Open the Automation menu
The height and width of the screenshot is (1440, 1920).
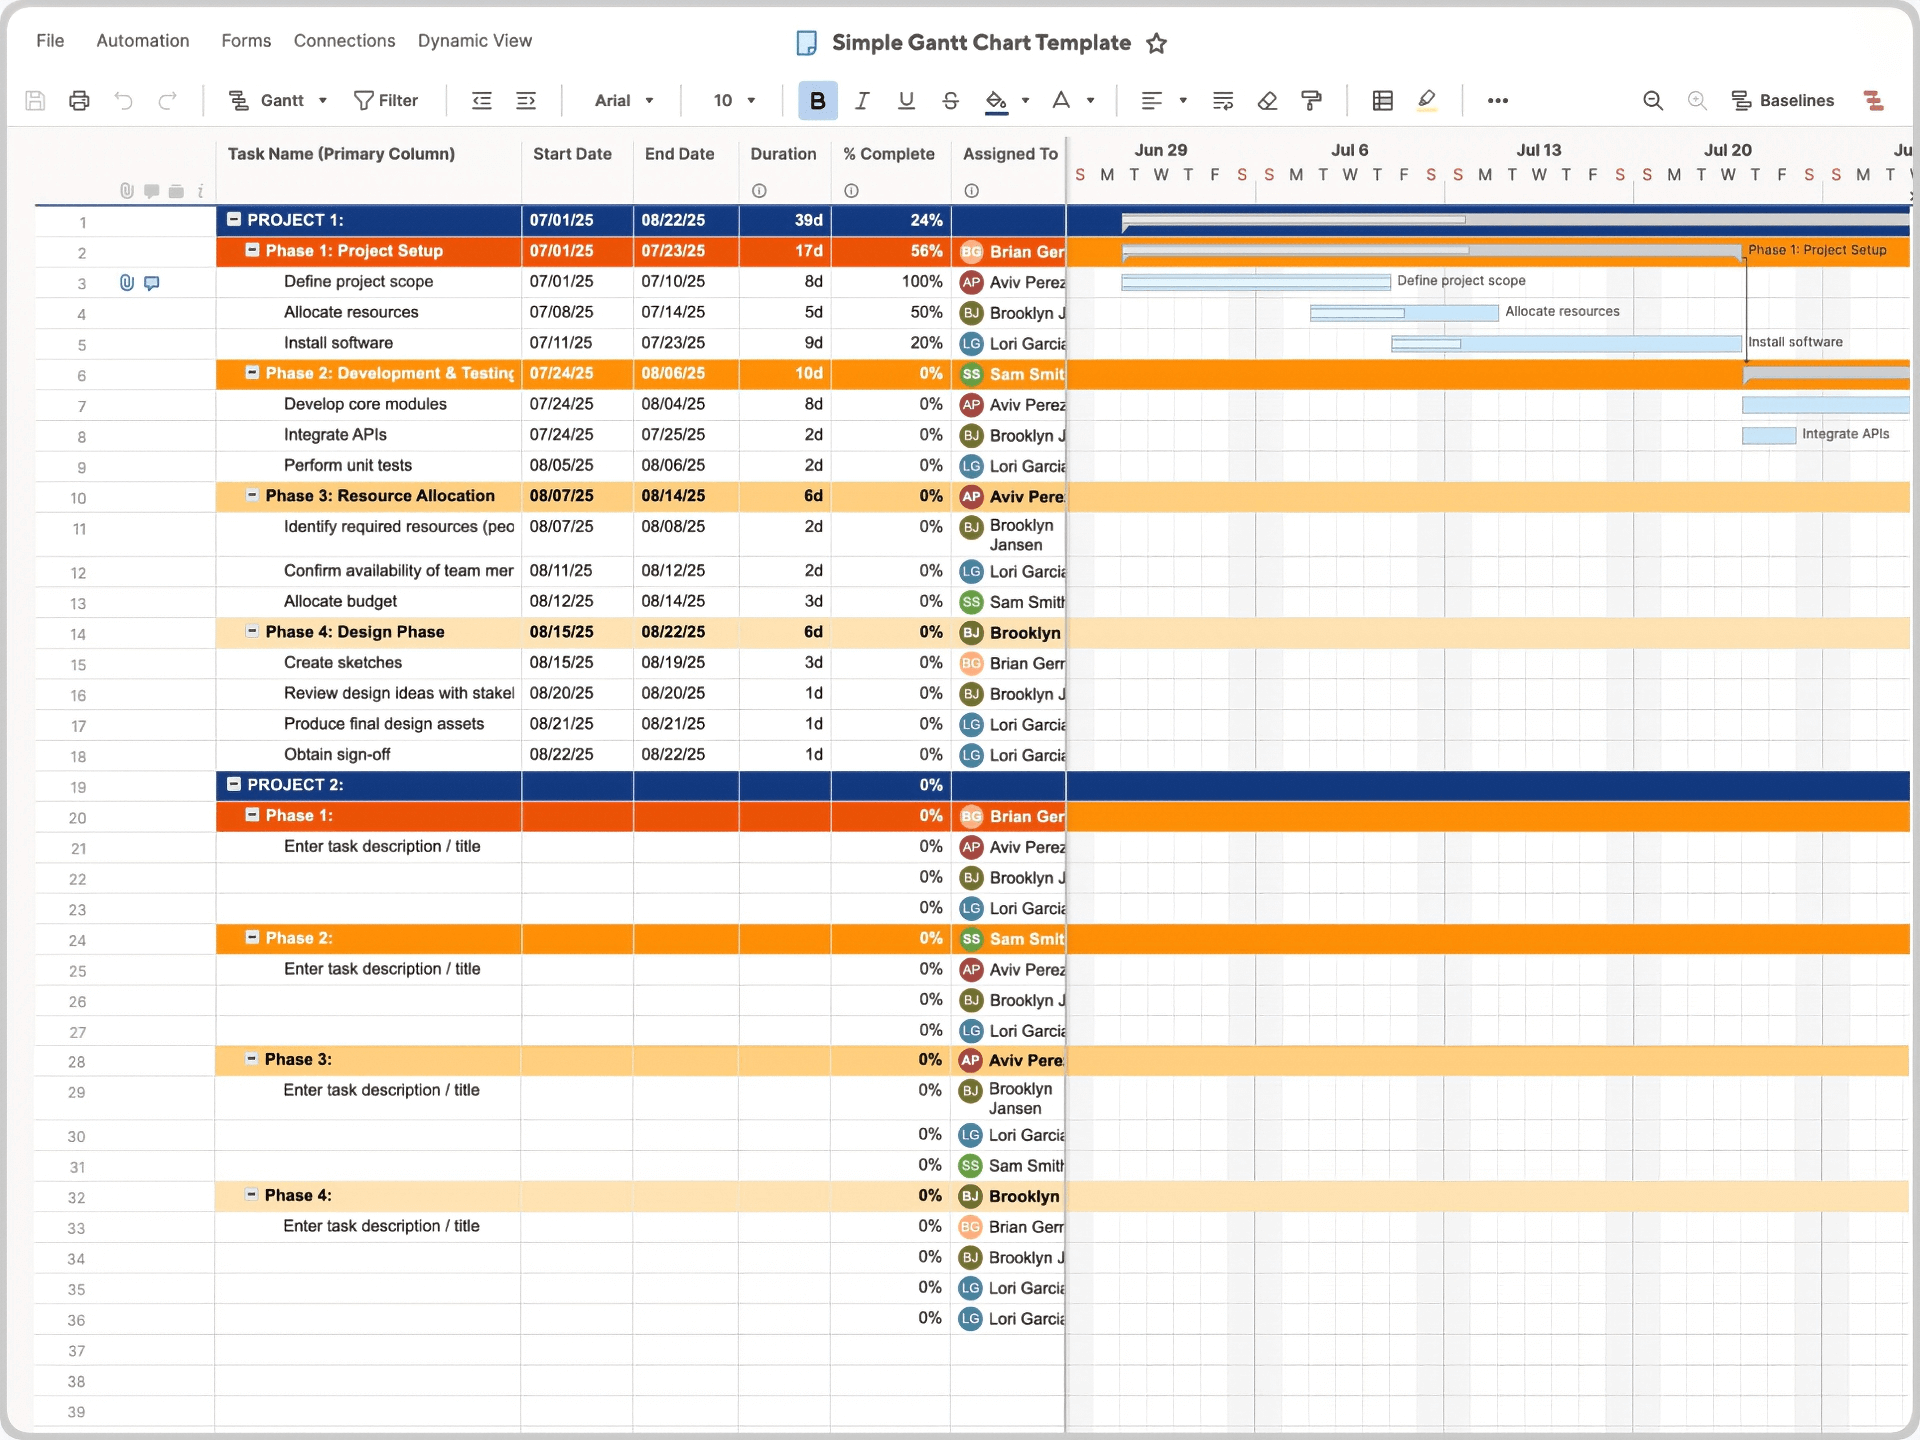[x=142, y=41]
